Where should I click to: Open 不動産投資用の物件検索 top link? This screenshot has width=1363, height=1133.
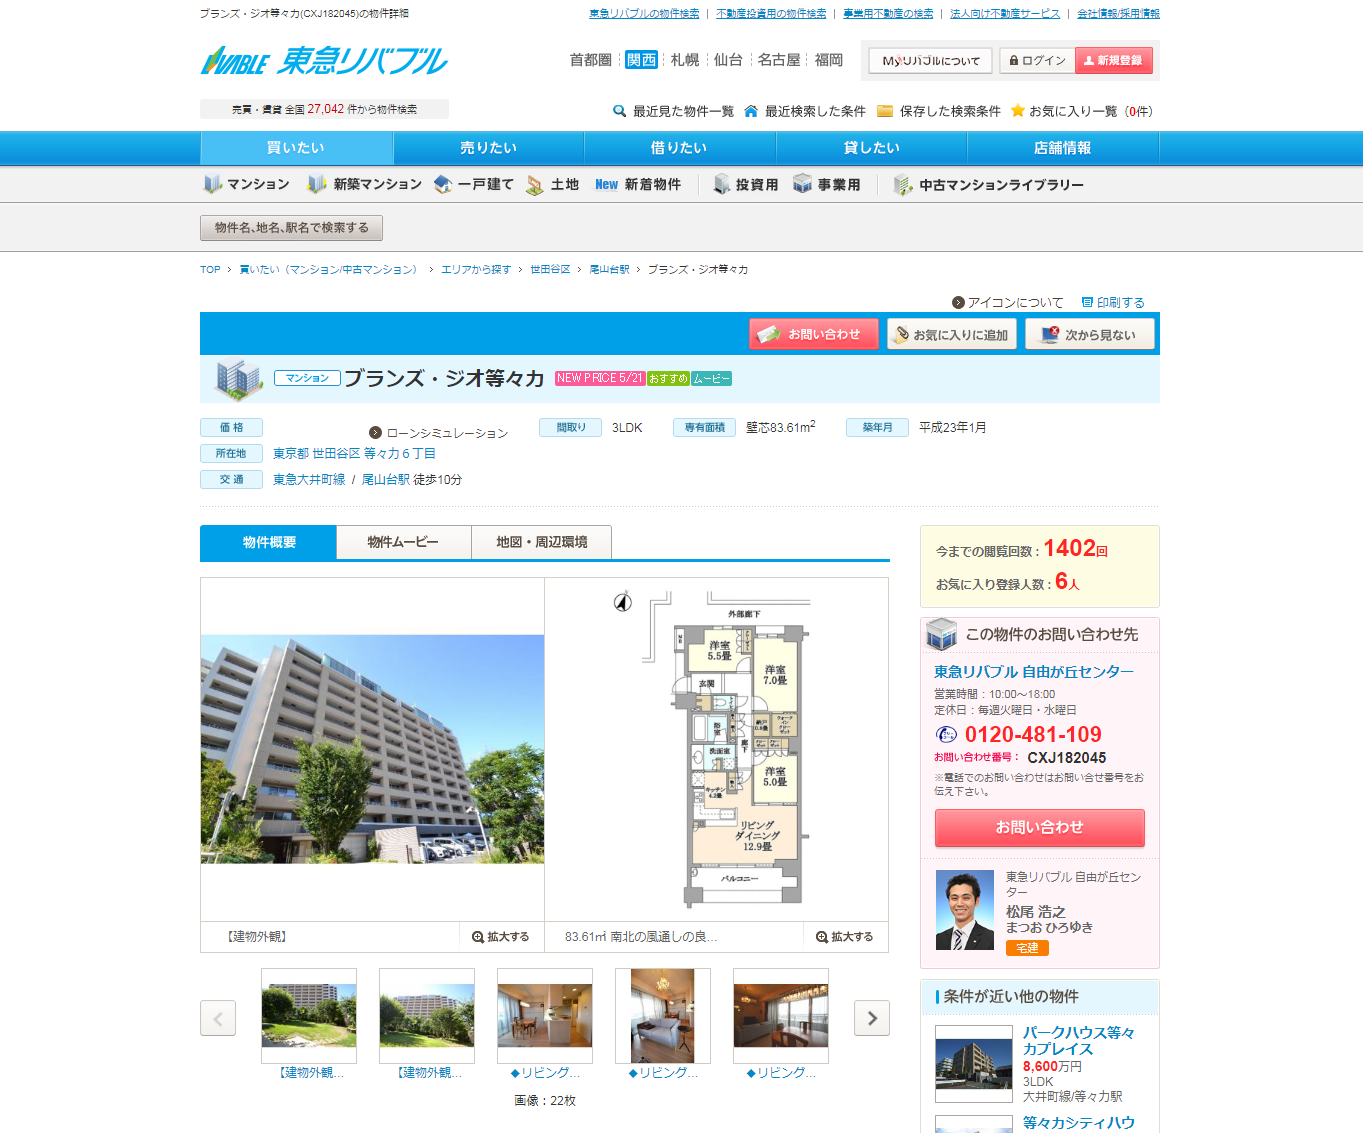point(771,14)
